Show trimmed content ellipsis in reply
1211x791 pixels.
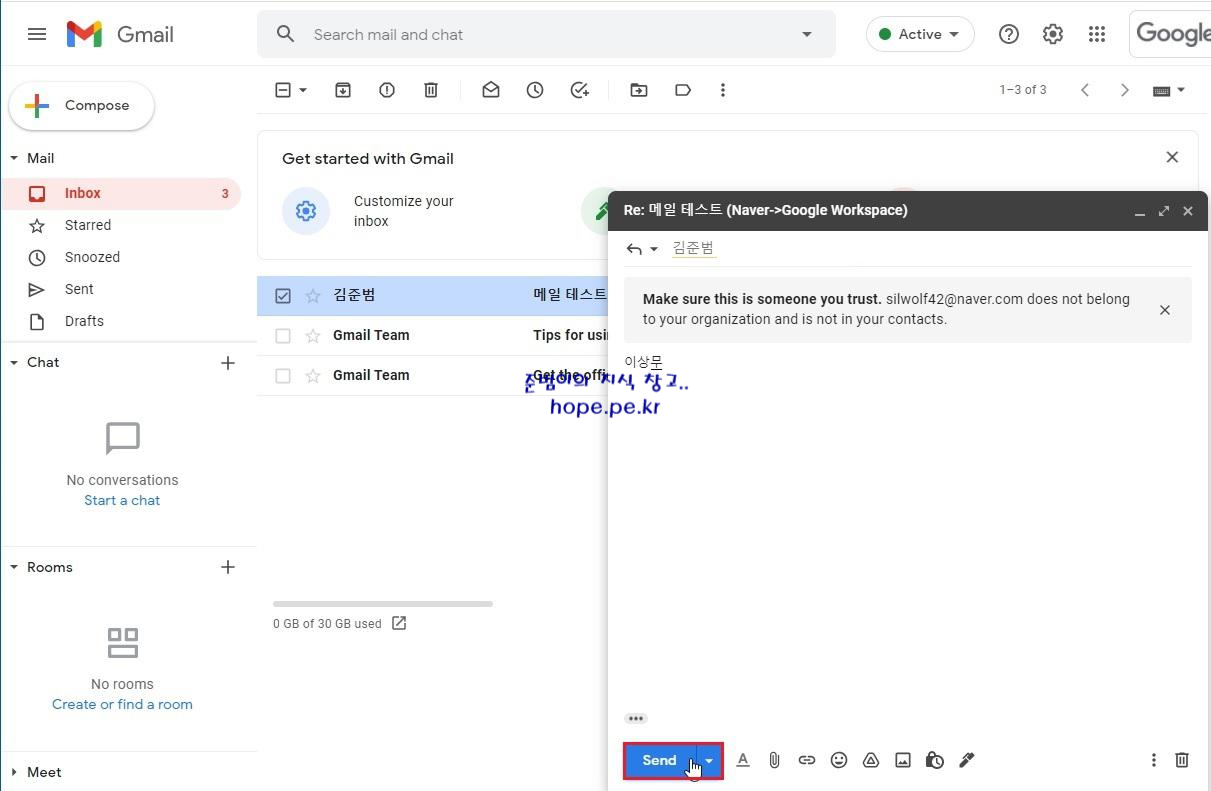636,718
